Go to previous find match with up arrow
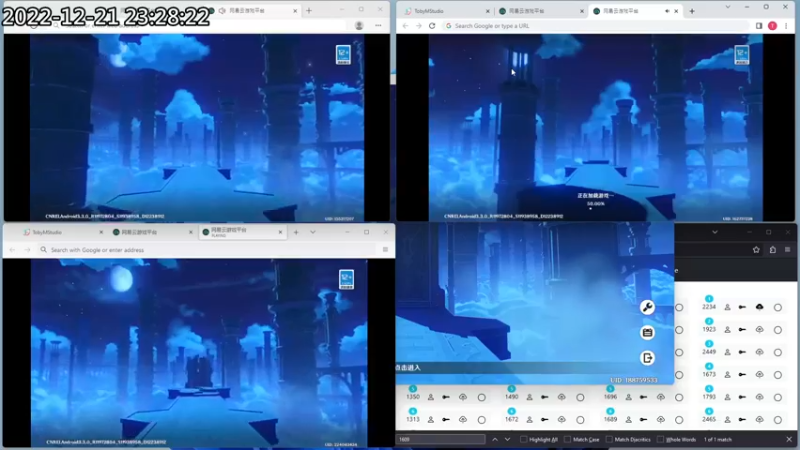 click(x=495, y=439)
